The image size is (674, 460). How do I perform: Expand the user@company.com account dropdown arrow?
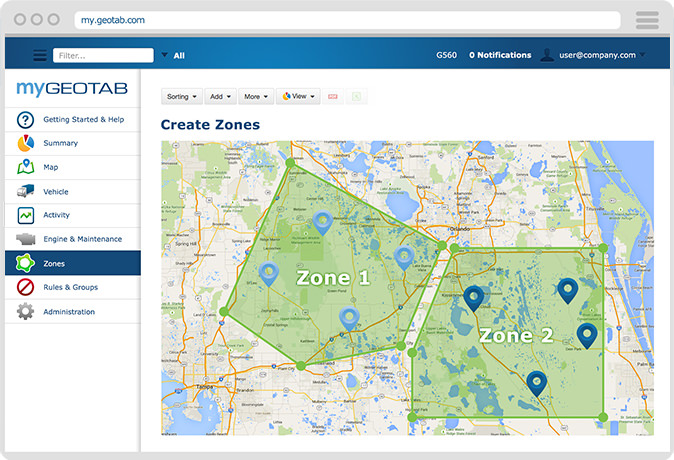643,55
